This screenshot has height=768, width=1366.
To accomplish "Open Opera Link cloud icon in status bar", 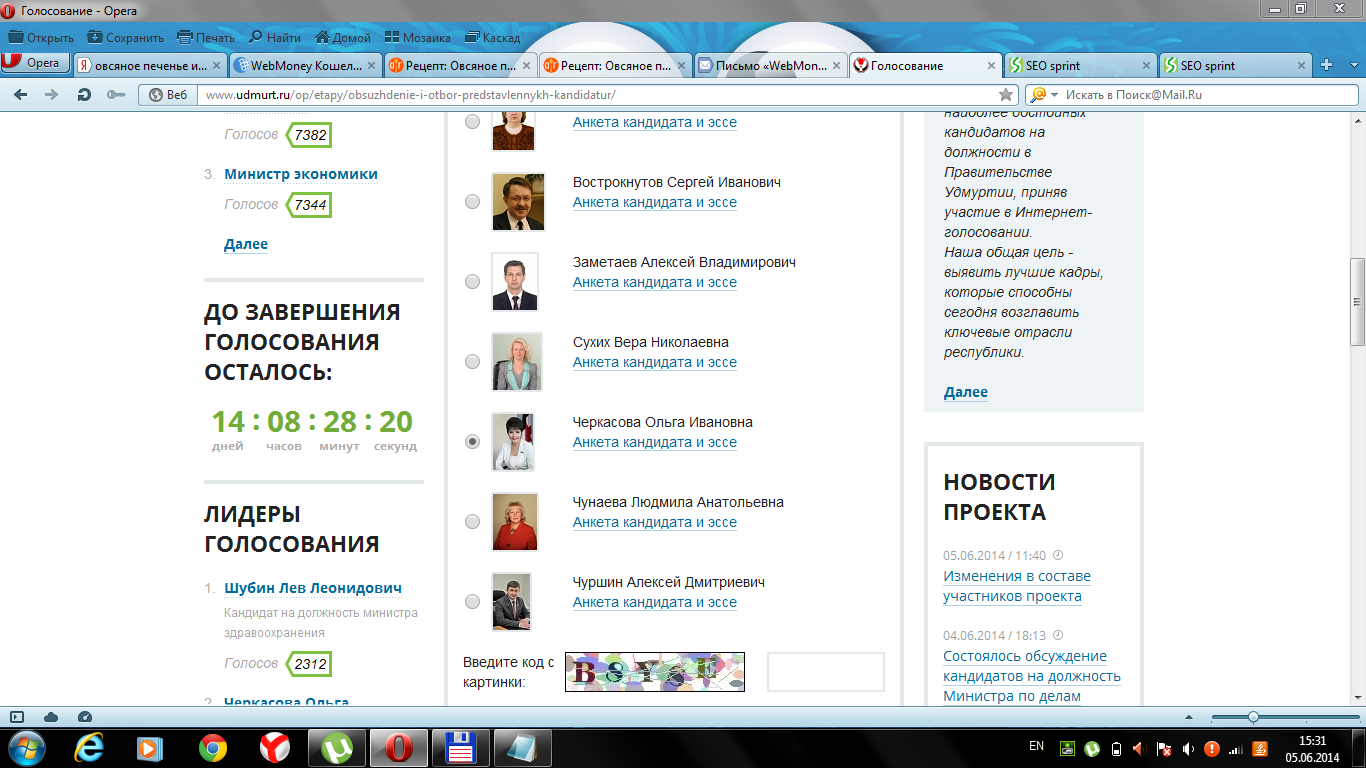I will coord(51,716).
